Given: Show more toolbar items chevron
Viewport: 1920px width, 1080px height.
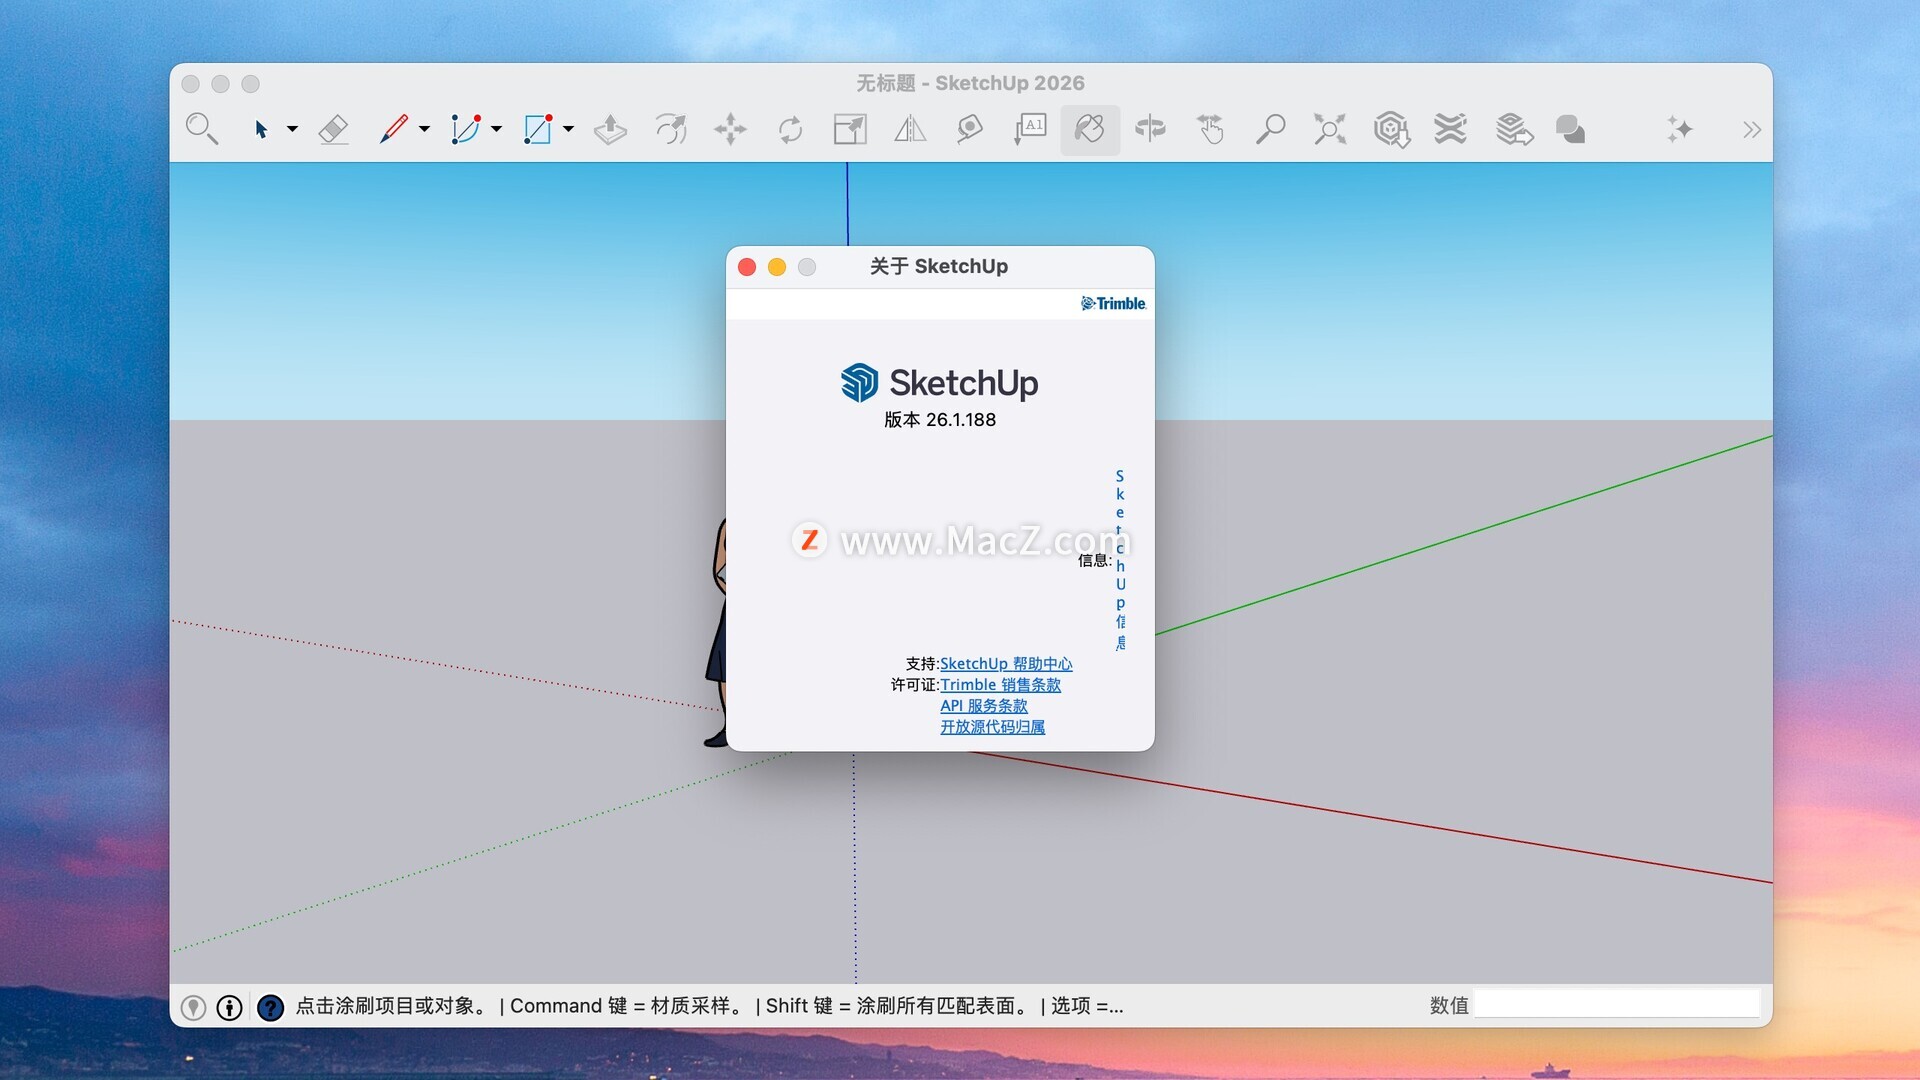Looking at the screenshot, I should click(x=1751, y=129).
